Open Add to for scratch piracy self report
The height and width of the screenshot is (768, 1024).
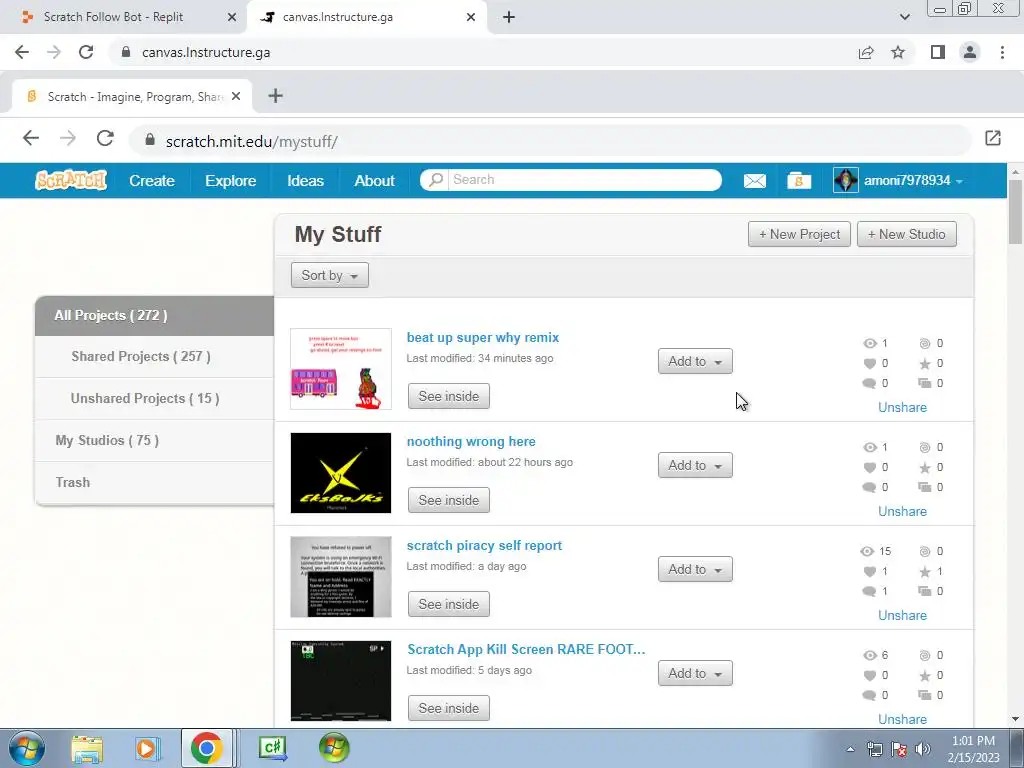tap(695, 569)
